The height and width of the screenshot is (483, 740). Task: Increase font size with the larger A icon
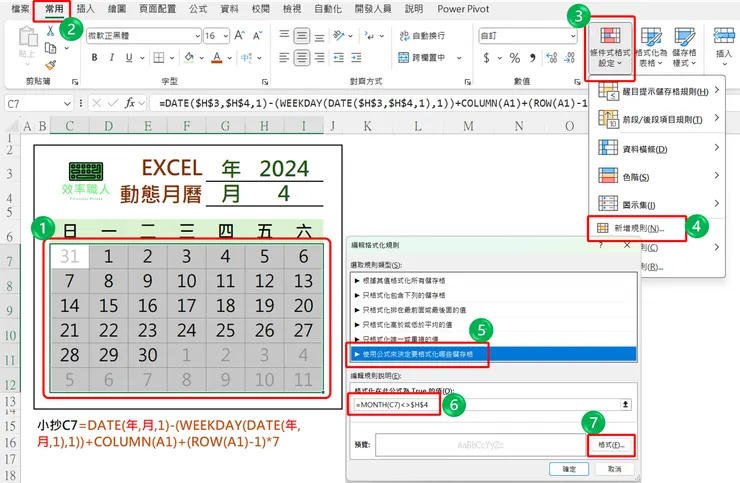(x=239, y=35)
